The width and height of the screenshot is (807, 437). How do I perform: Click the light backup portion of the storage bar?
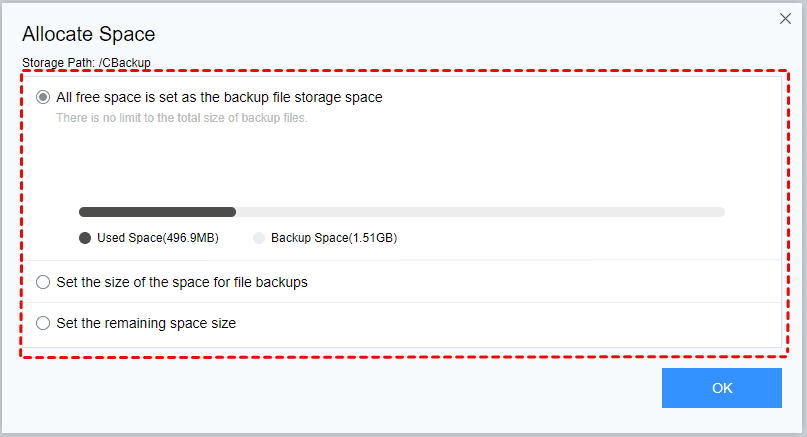point(480,212)
